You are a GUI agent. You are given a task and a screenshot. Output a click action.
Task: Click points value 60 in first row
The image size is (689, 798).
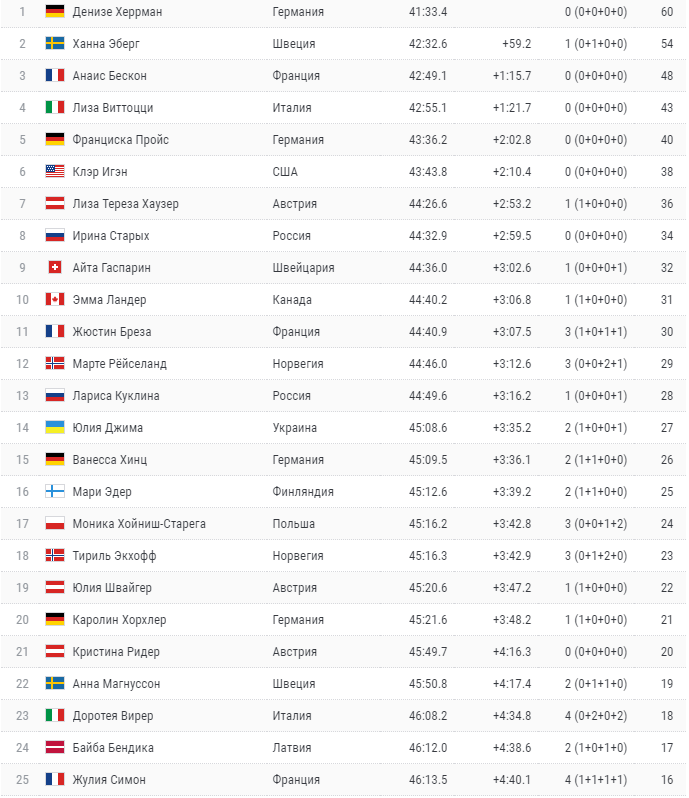tap(667, 12)
